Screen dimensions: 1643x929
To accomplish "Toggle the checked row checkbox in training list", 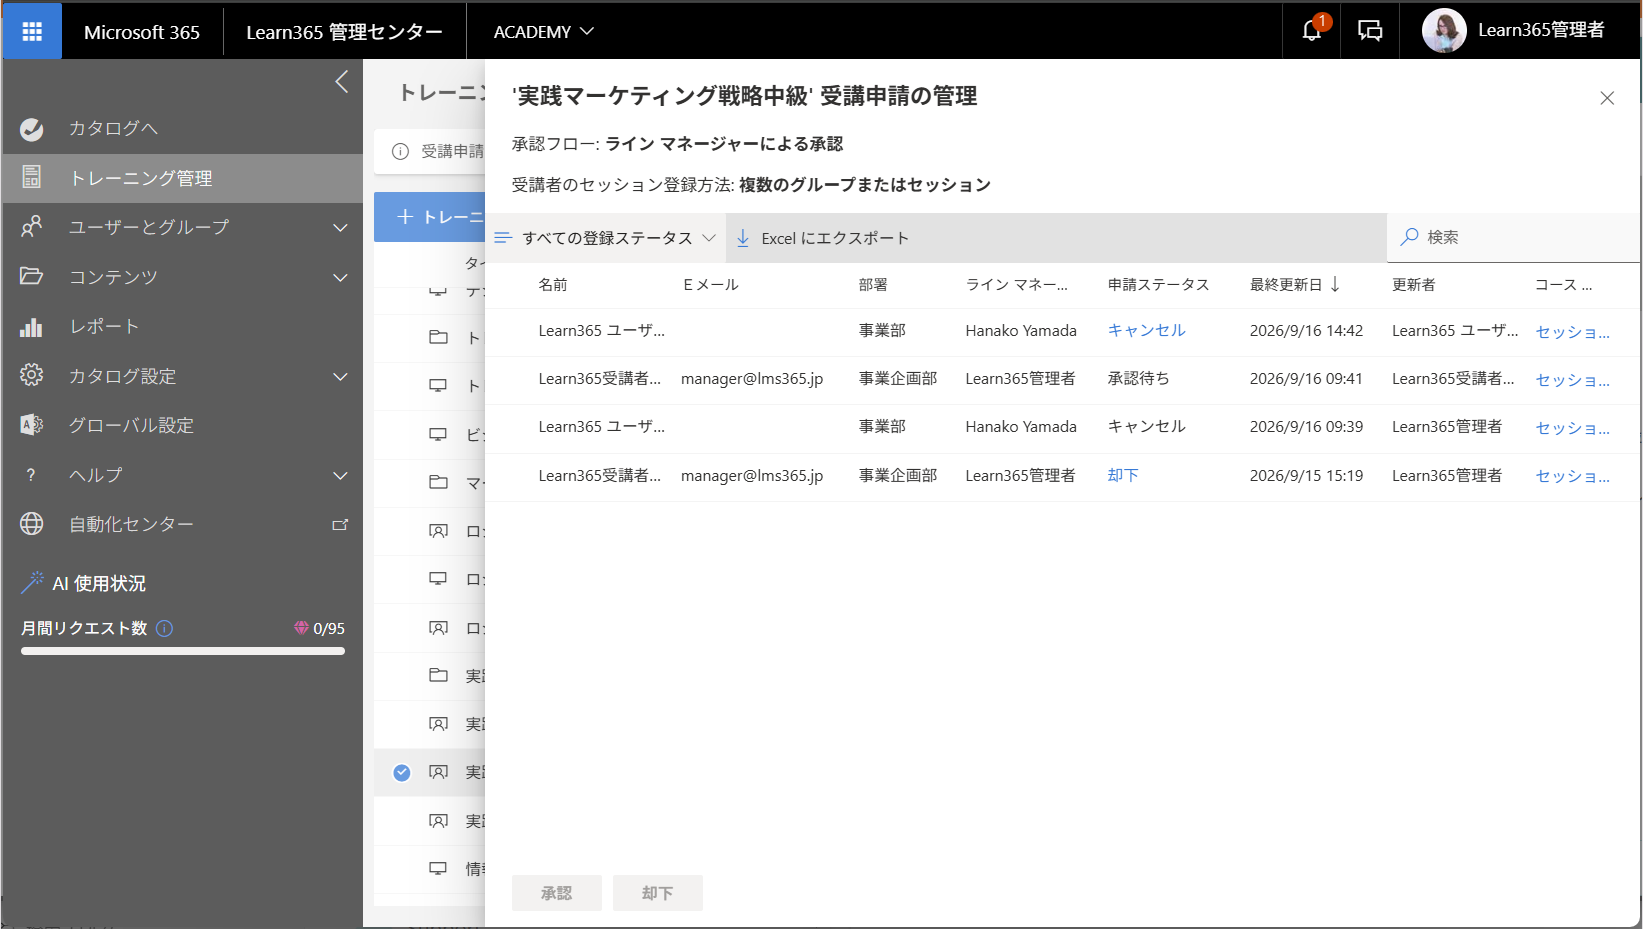I will click(402, 772).
